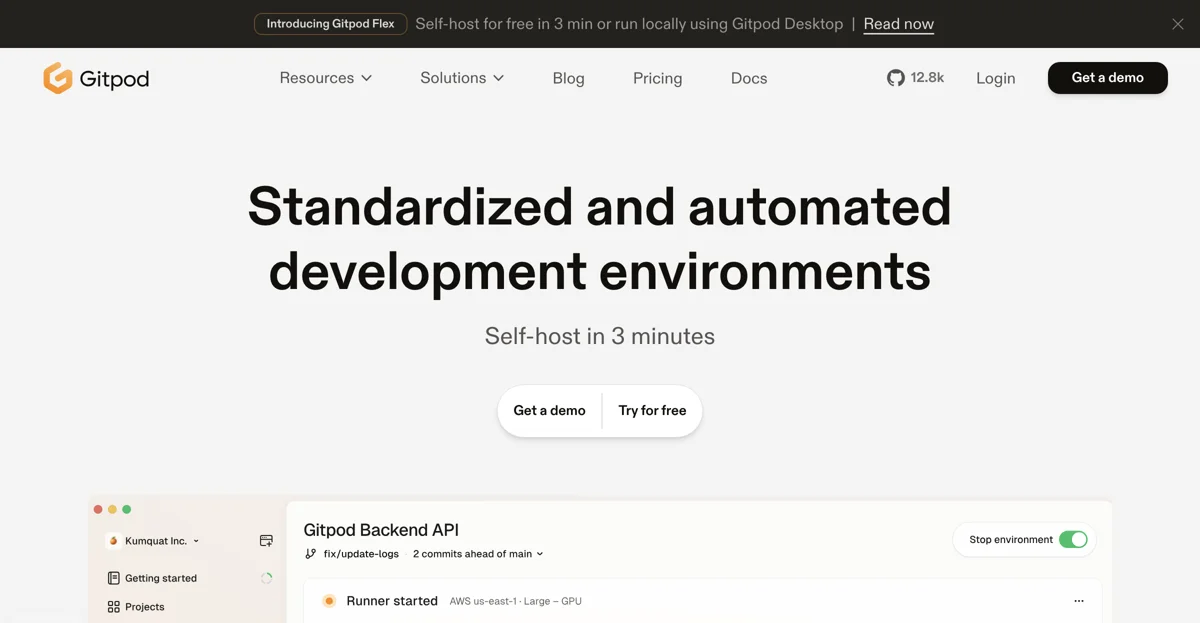This screenshot has height=623, width=1200.
Task: Click the red dot on the mock window
Action: [x=98, y=510]
